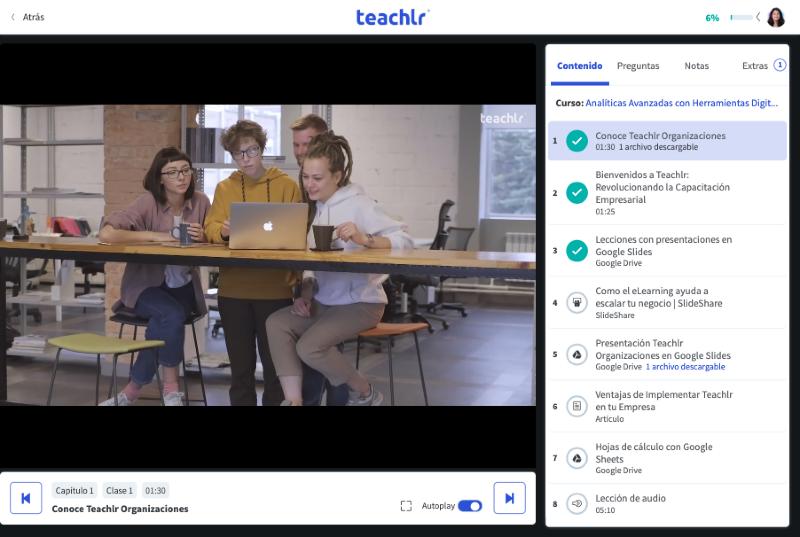
Task: Click Google Drive icon of lesson 5
Action: pyautogui.click(x=577, y=354)
